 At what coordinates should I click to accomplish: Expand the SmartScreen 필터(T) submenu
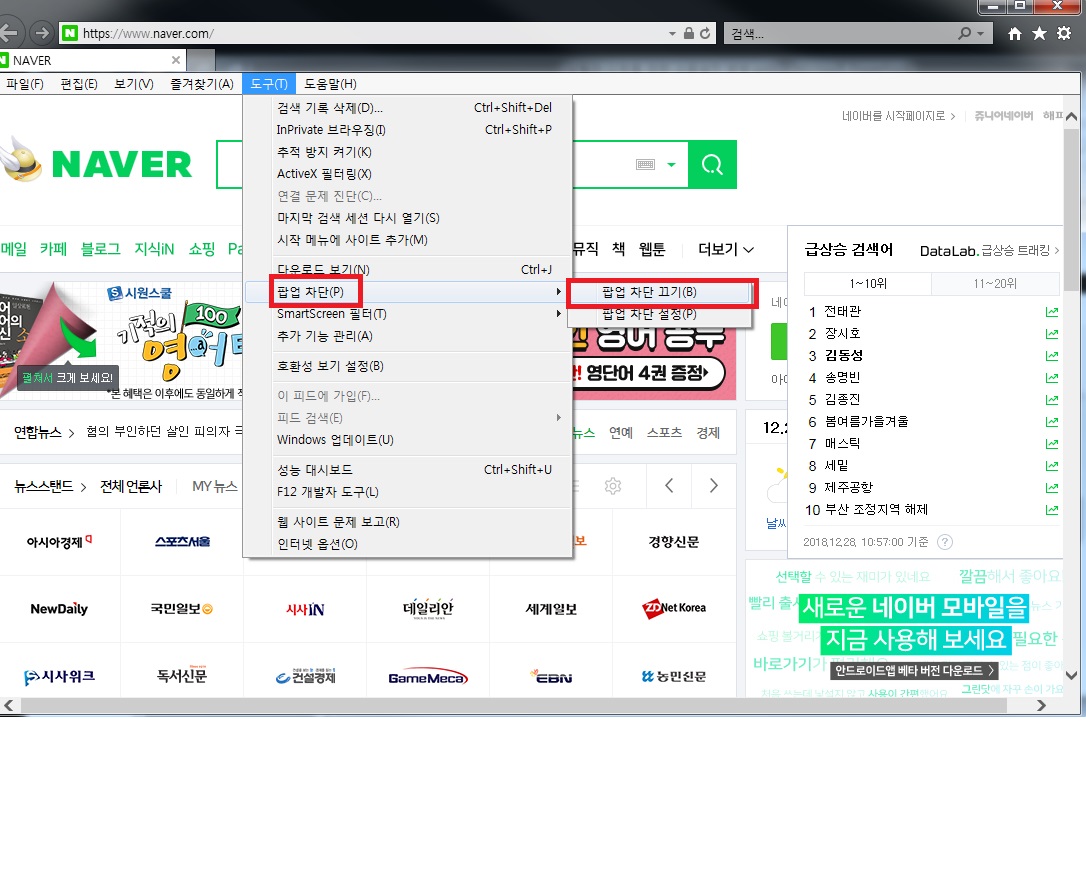click(409, 314)
